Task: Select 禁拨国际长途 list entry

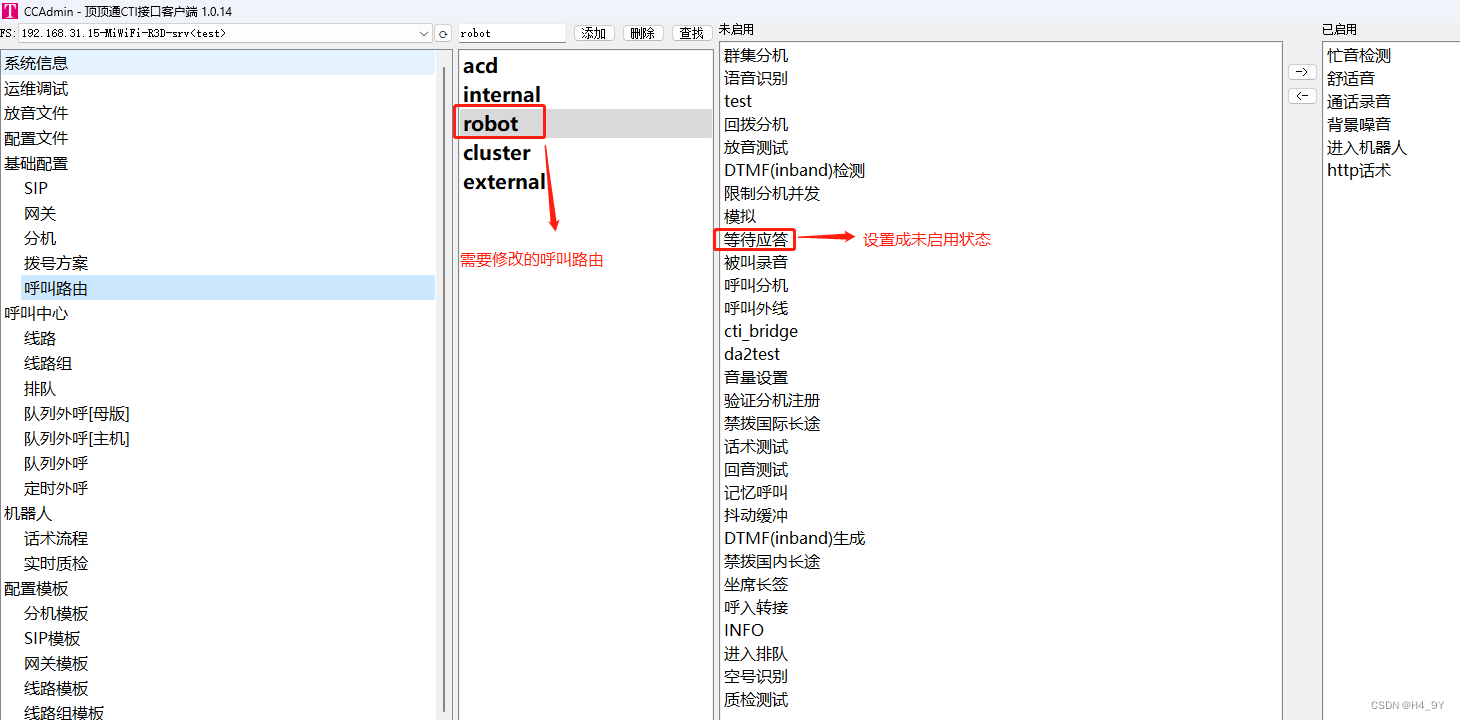Action: coord(772,423)
